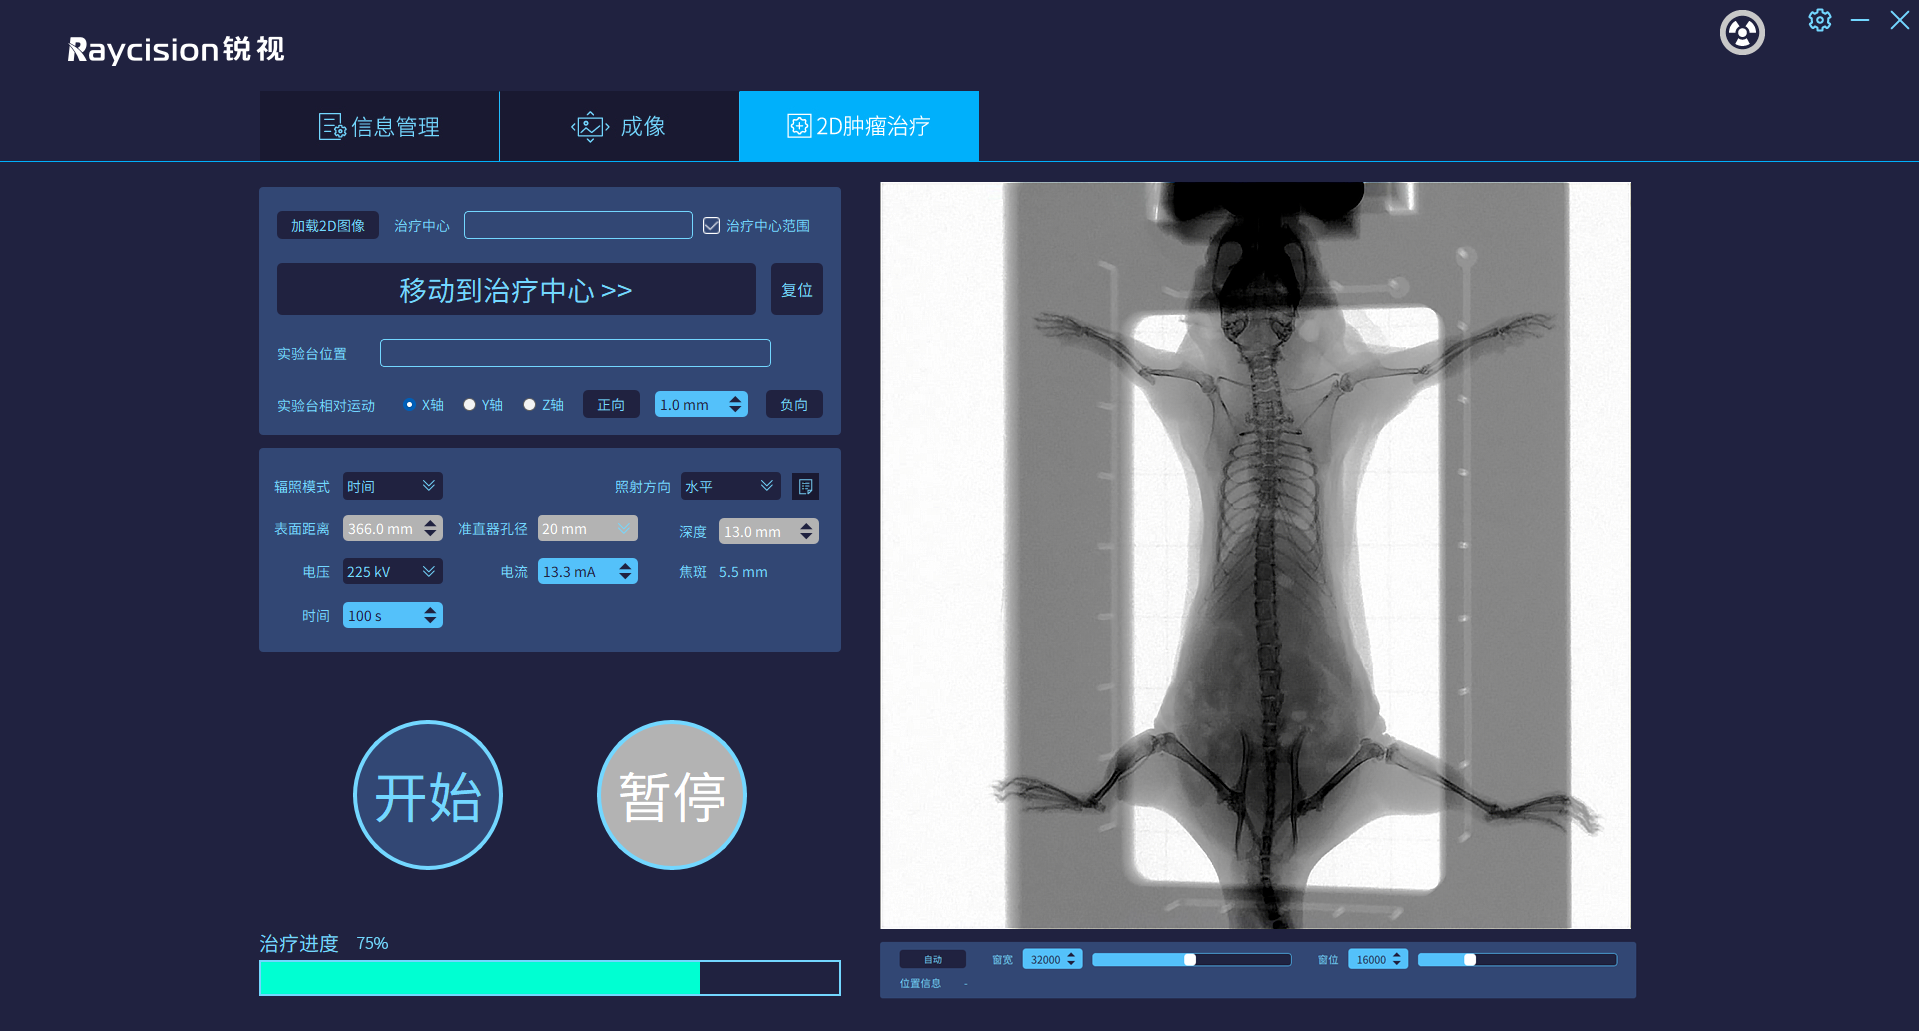Click the 暂停 pause button
Image resolution: width=1919 pixels, height=1031 pixels.
click(x=672, y=795)
